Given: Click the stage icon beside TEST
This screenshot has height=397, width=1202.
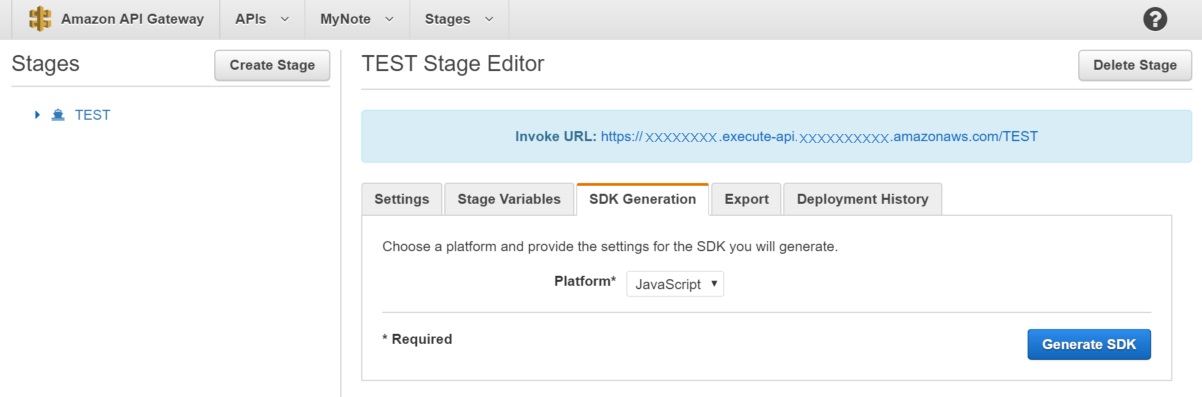Looking at the screenshot, I should coord(58,115).
